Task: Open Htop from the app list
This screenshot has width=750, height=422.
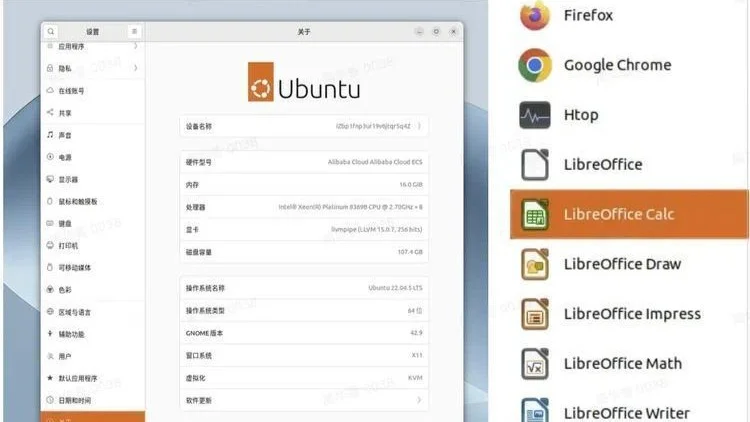Action: point(535,115)
